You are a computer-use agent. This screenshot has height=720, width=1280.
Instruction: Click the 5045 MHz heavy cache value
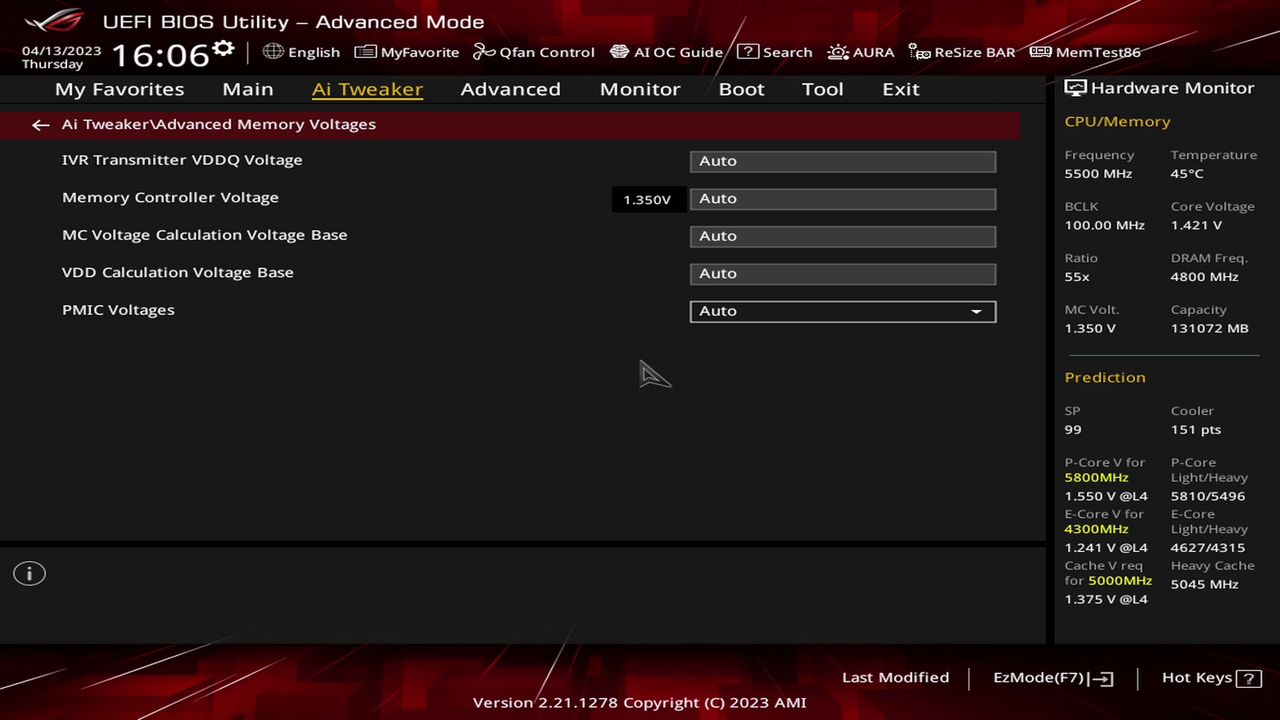point(1204,584)
